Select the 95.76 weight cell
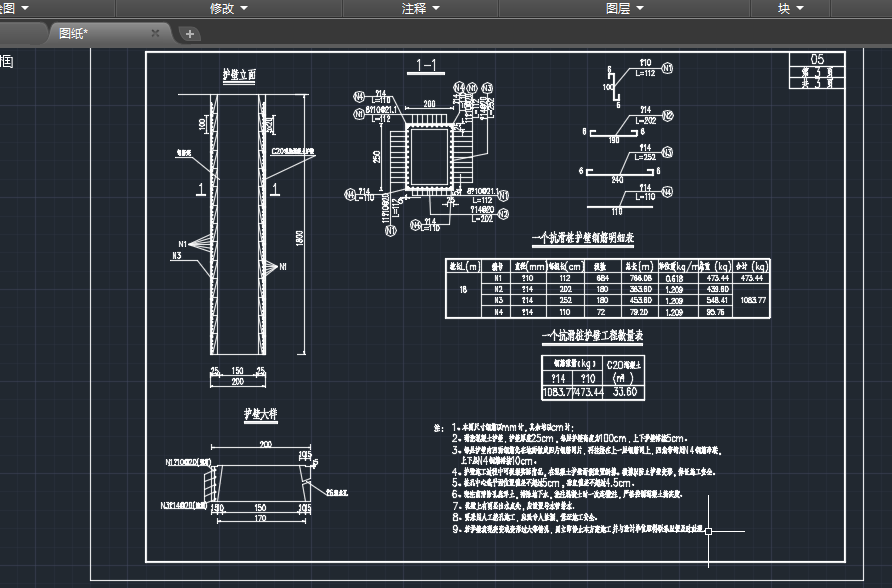 [x=715, y=312]
